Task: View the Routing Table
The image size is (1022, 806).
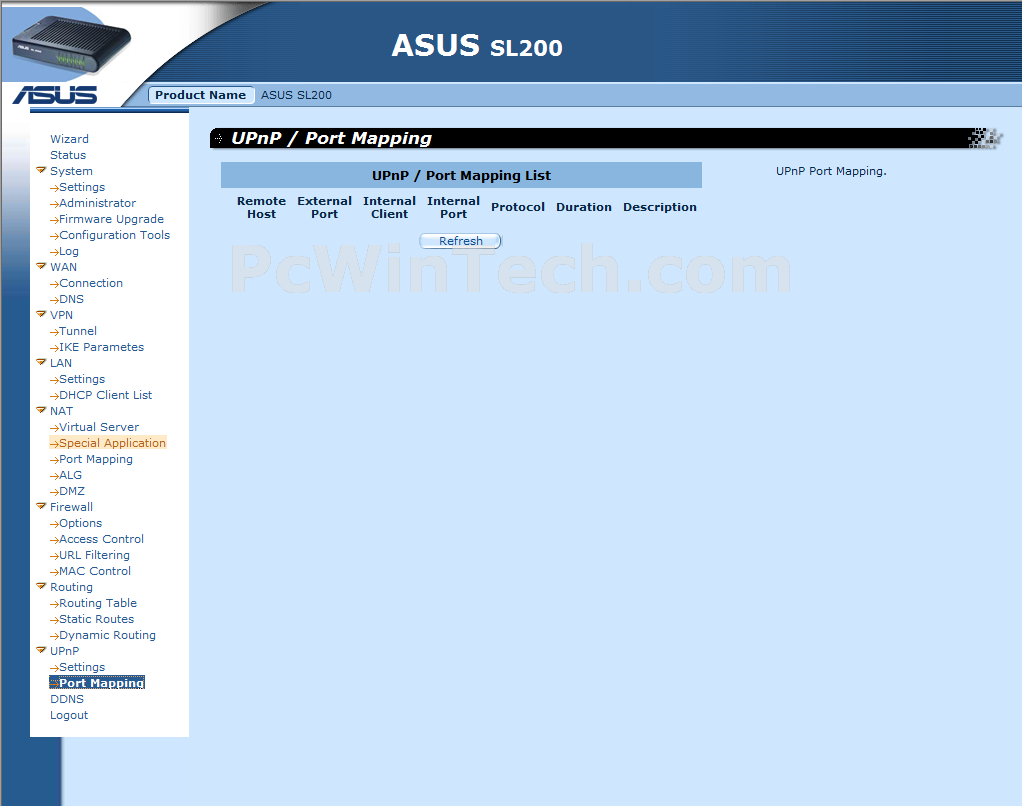Action: click(x=98, y=603)
